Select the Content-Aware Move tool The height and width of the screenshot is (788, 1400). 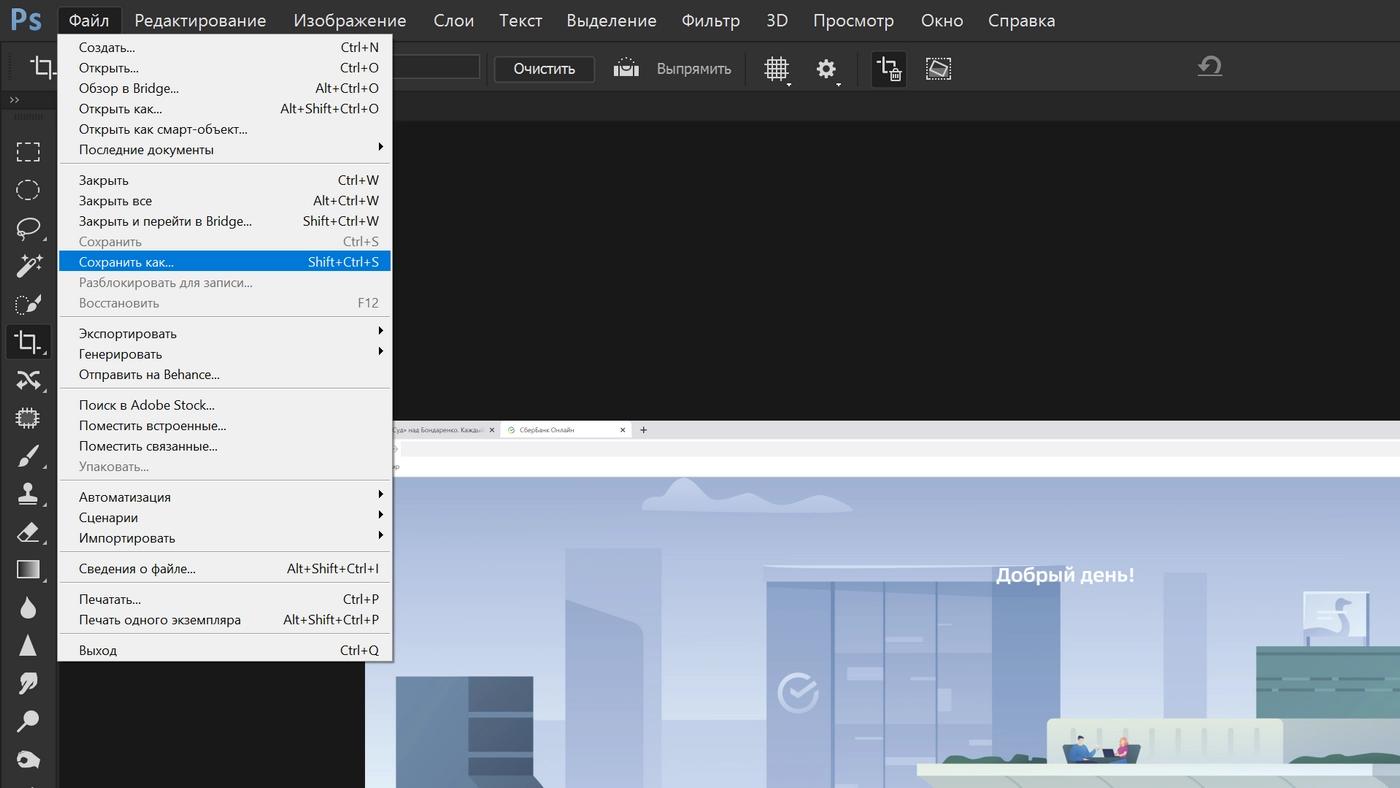[x=28, y=380]
